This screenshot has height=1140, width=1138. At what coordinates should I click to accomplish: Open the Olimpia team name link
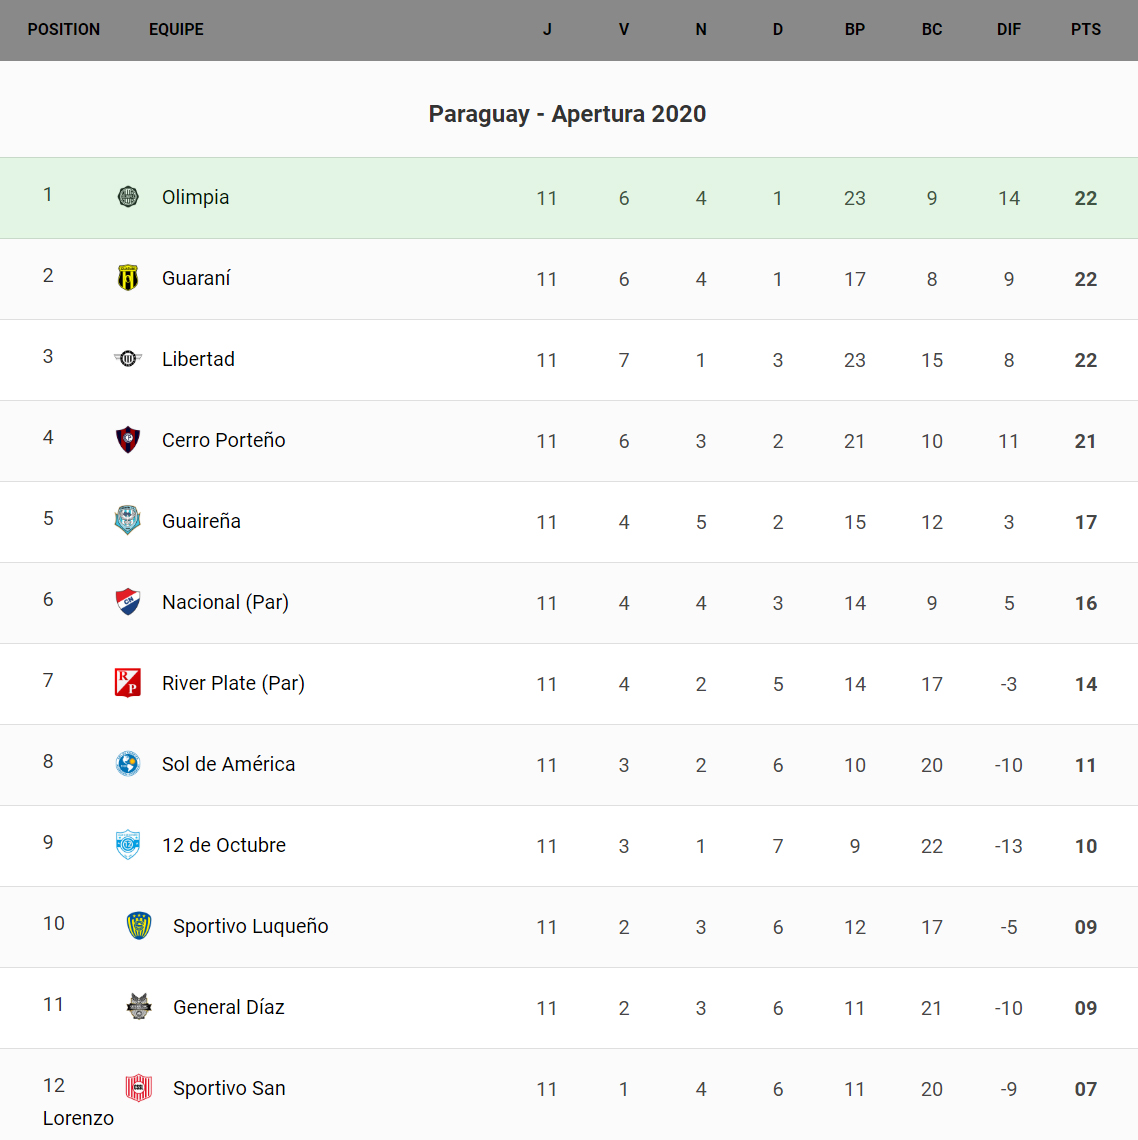[196, 198]
